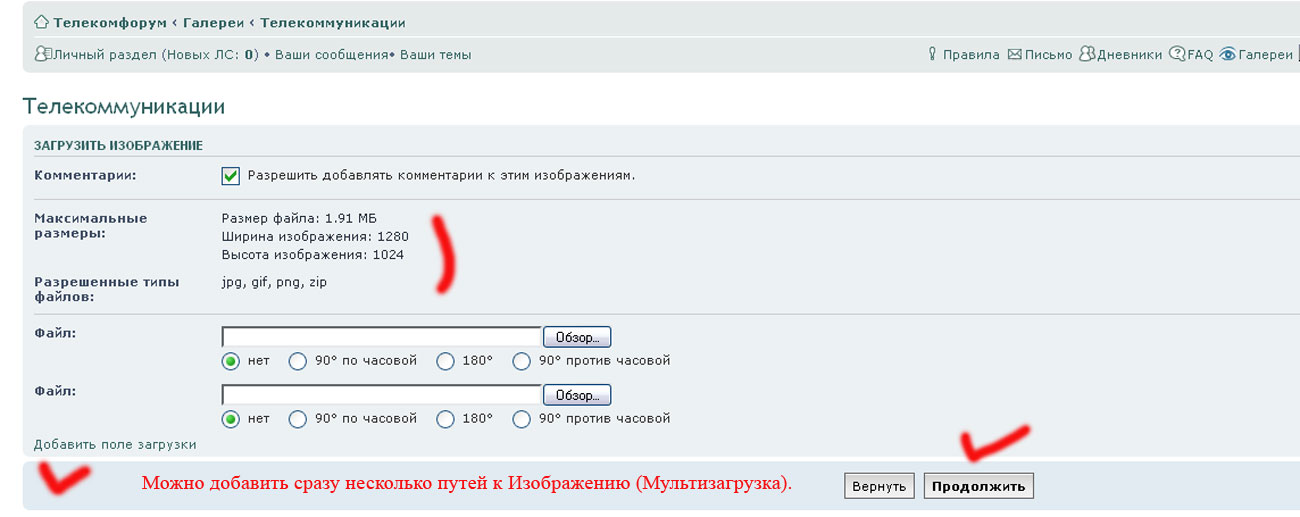
Task: Uncheck the allow comments checkbox
Action: (x=231, y=176)
